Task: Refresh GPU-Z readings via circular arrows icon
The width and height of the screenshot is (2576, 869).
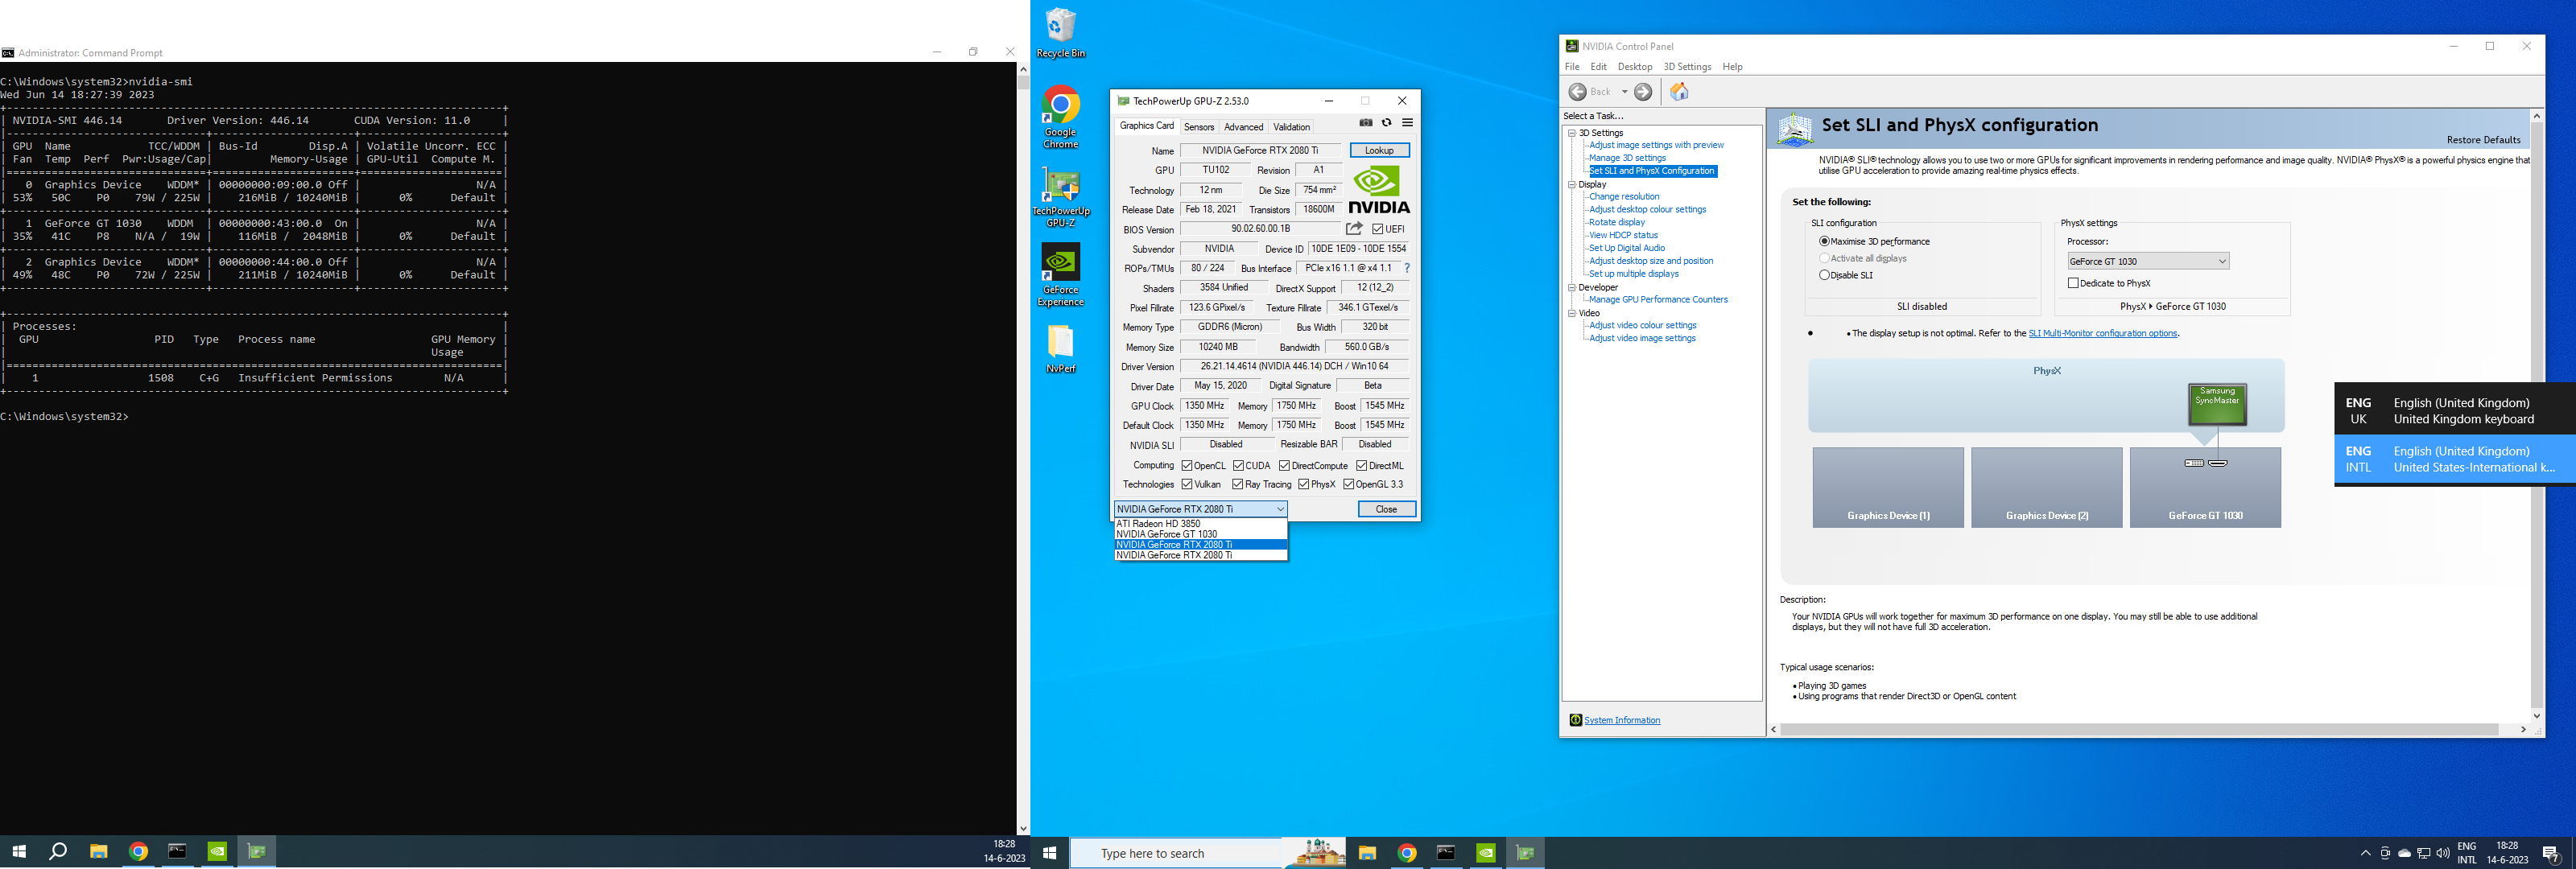Action: (1386, 123)
